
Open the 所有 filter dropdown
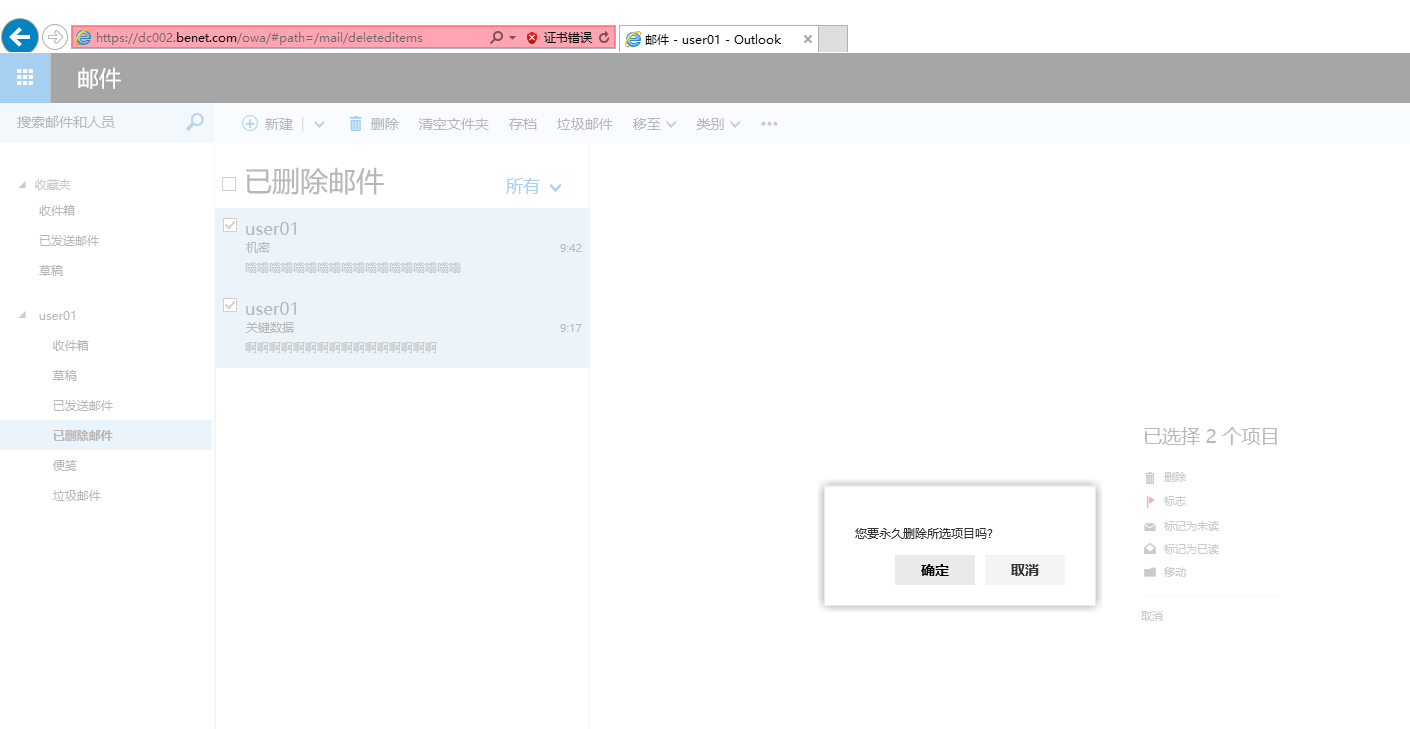pos(533,186)
